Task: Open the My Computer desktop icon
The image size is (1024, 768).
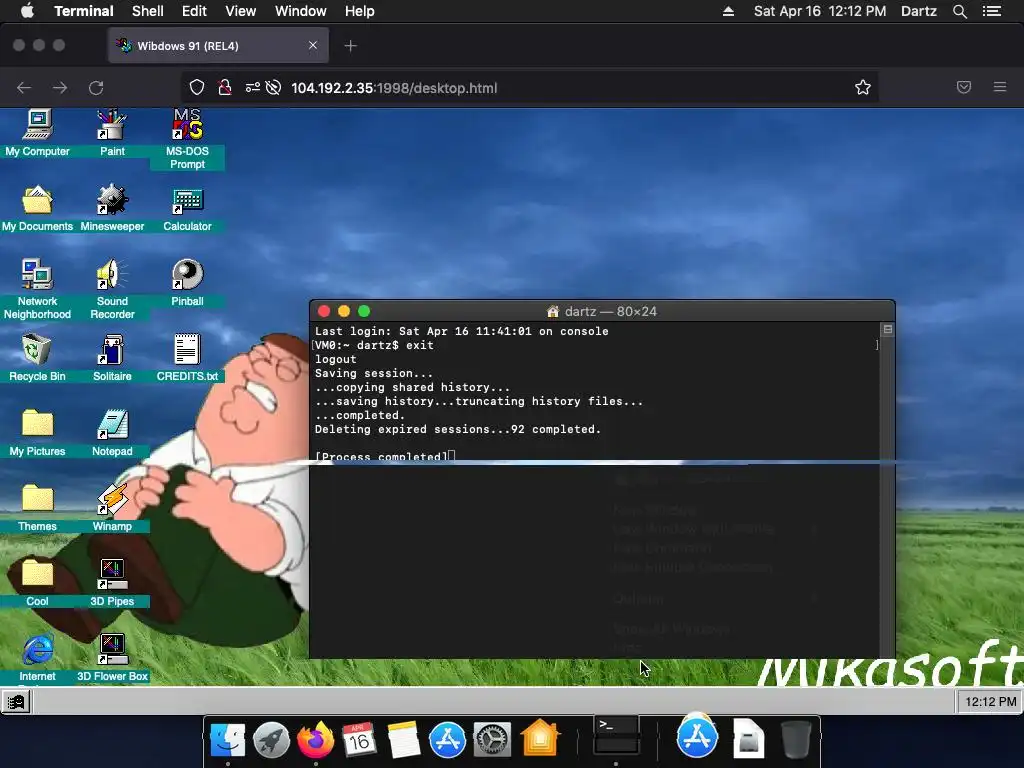Action: click(x=37, y=125)
